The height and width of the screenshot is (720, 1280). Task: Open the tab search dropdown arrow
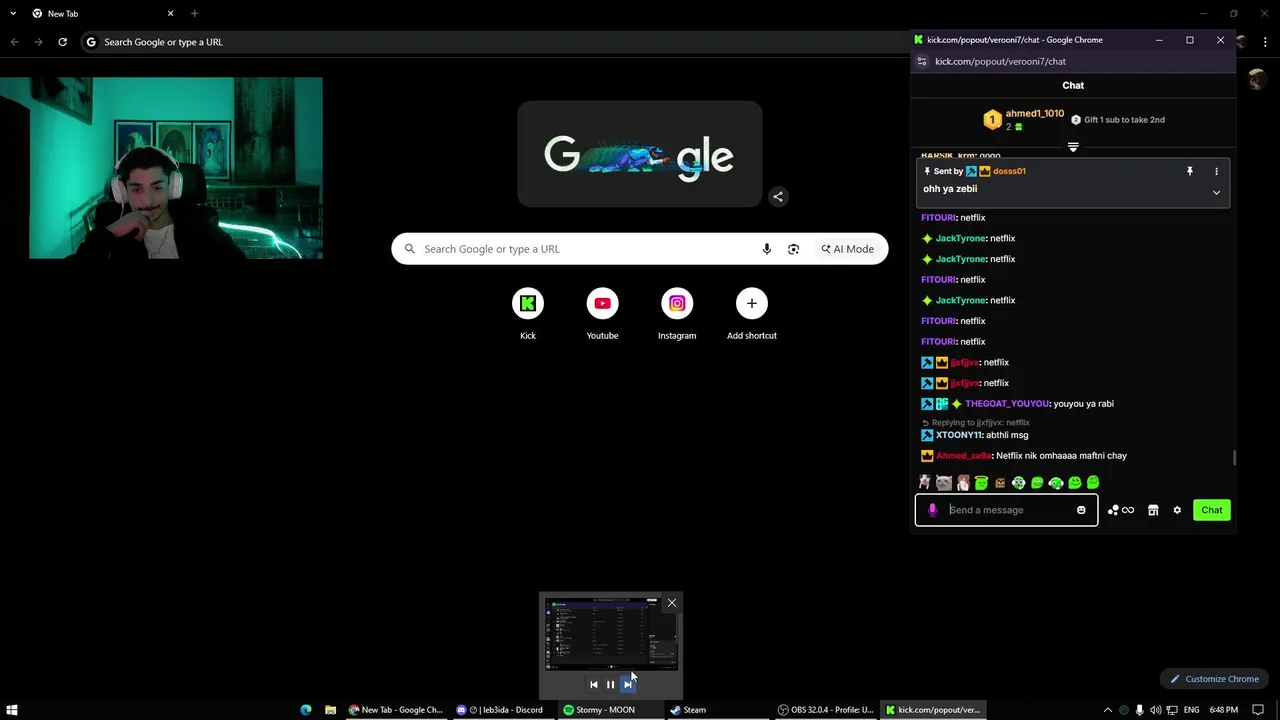13,14
